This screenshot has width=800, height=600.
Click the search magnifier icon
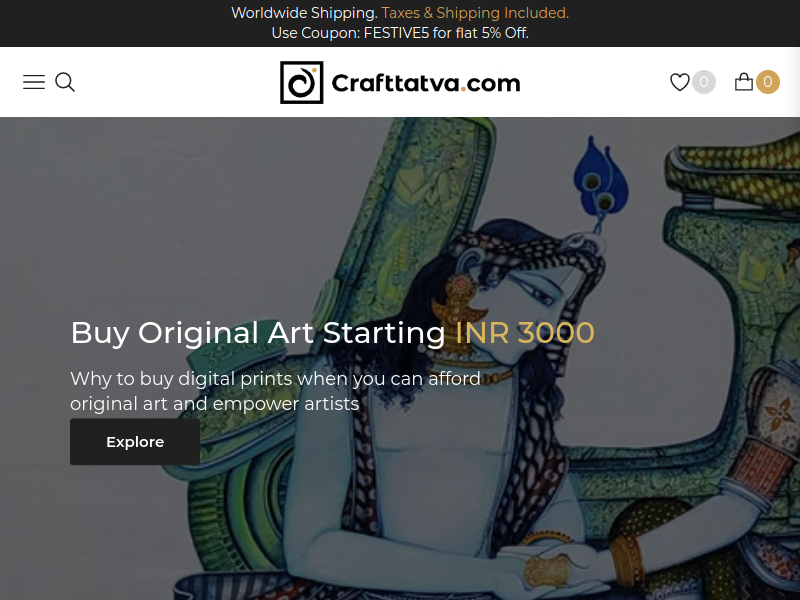tap(65, 82)
